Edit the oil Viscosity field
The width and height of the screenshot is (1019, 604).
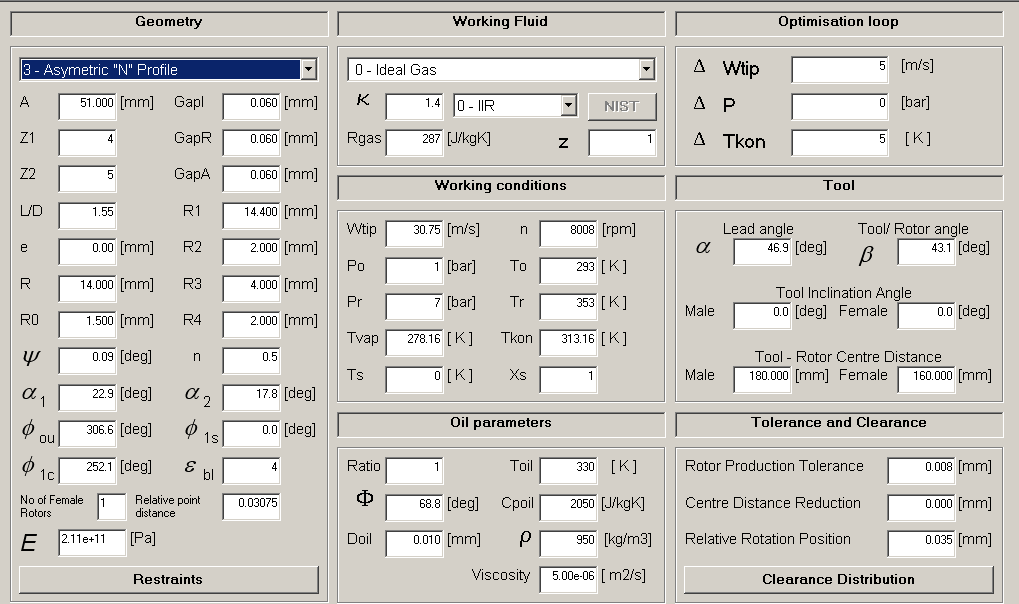[x=569, y=580]
